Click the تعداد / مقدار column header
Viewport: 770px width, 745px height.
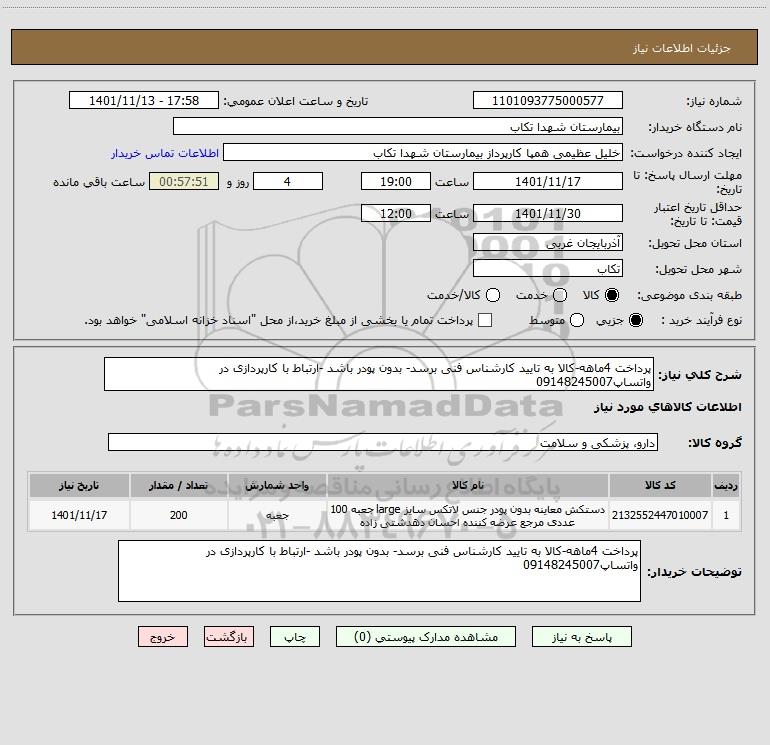click(178, 485)
